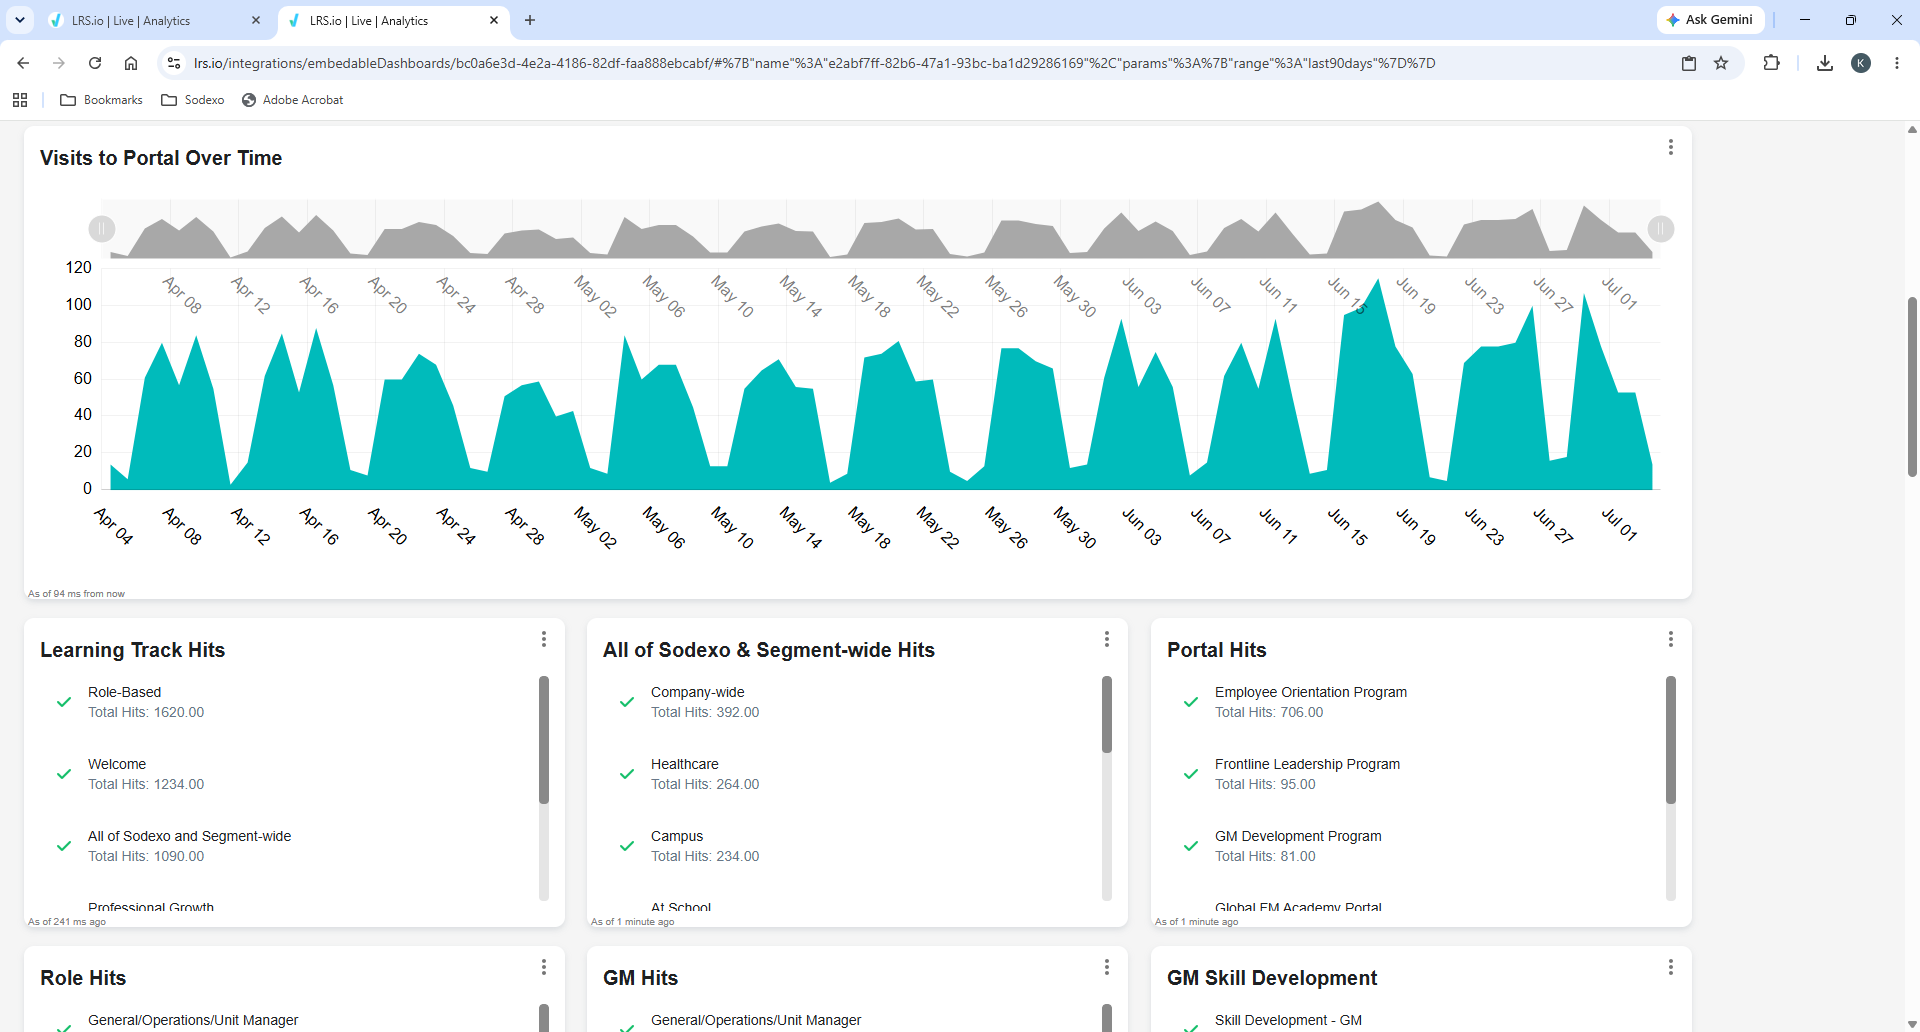
Task: Click Frontline Leadership Program checkmark
Action: click(1191, 774)
